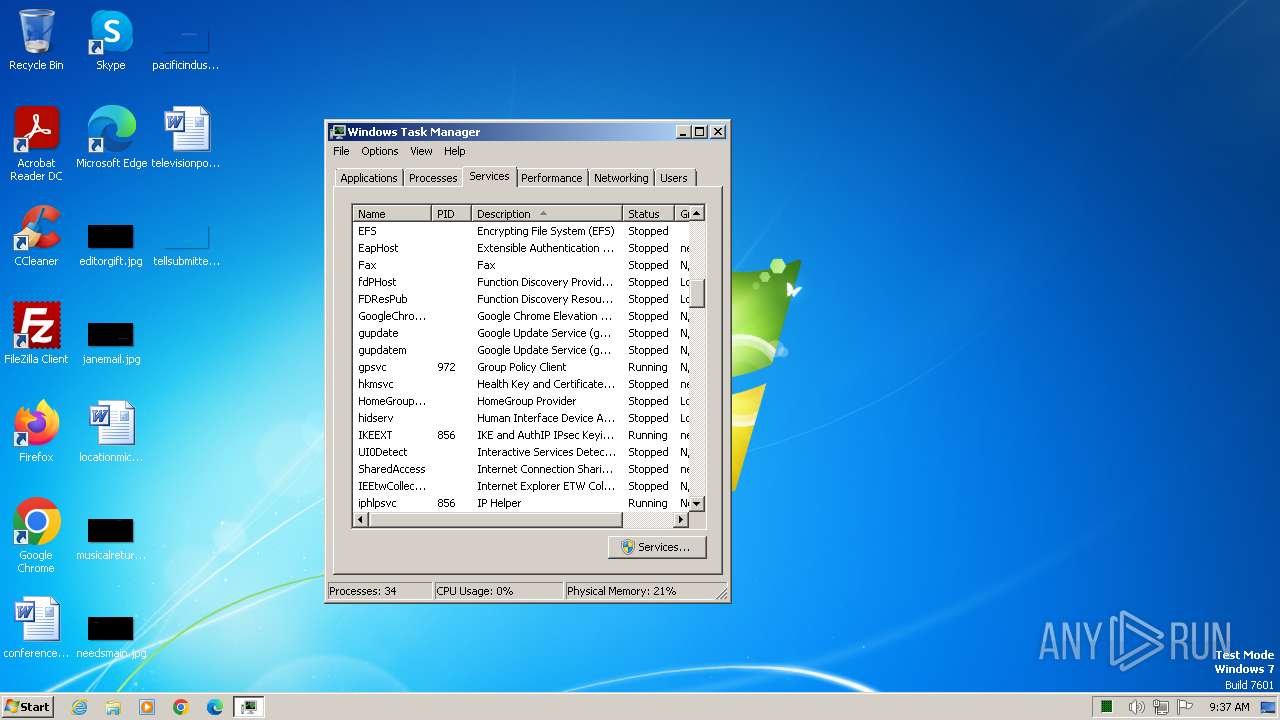Click the vertical scrollbar down arrow
This screenshot has width=1280, height=720.
tap(697, 503)
